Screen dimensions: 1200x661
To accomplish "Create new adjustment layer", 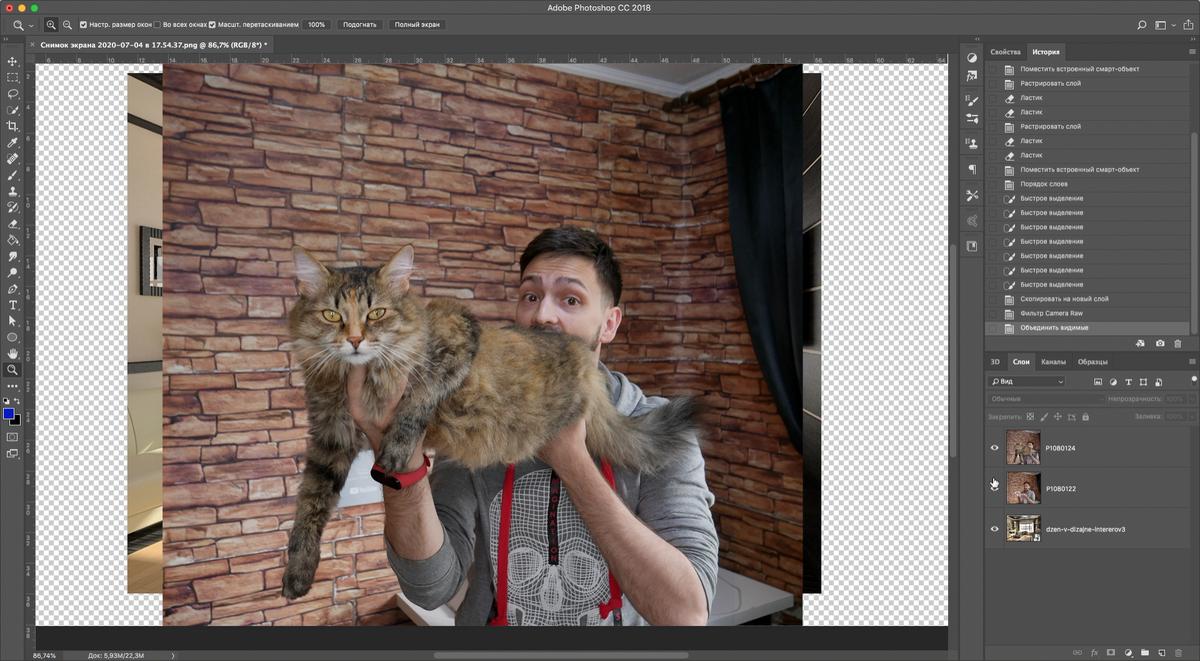I will [x=1127, y=652].
